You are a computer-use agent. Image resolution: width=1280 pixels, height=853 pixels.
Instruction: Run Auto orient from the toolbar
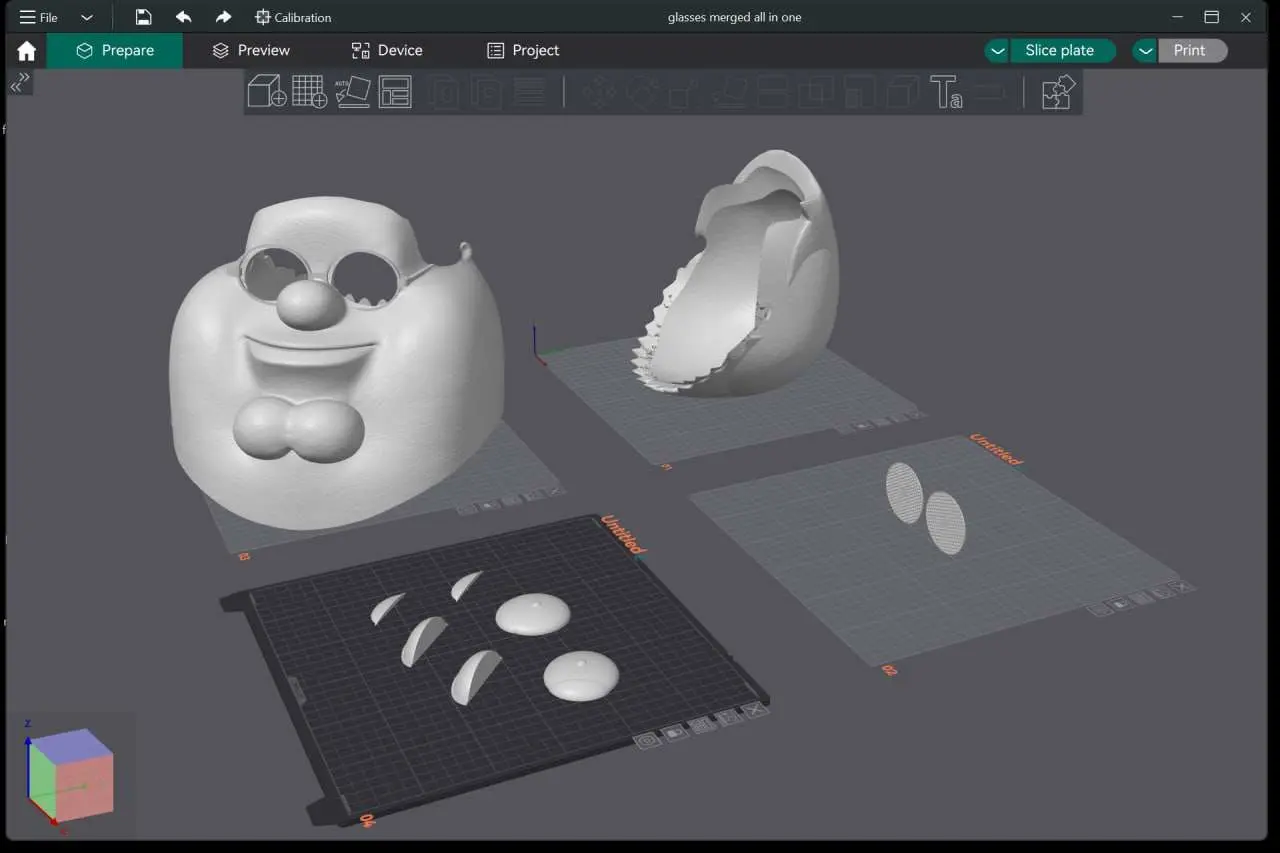coord(352,91)
